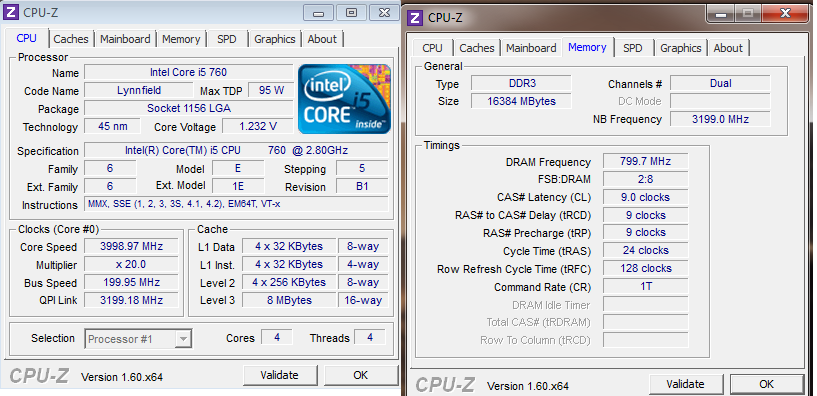This screenshot has height=396, width=817.
Task: Click the empty DC Mode field
Action: click(721, 101)
